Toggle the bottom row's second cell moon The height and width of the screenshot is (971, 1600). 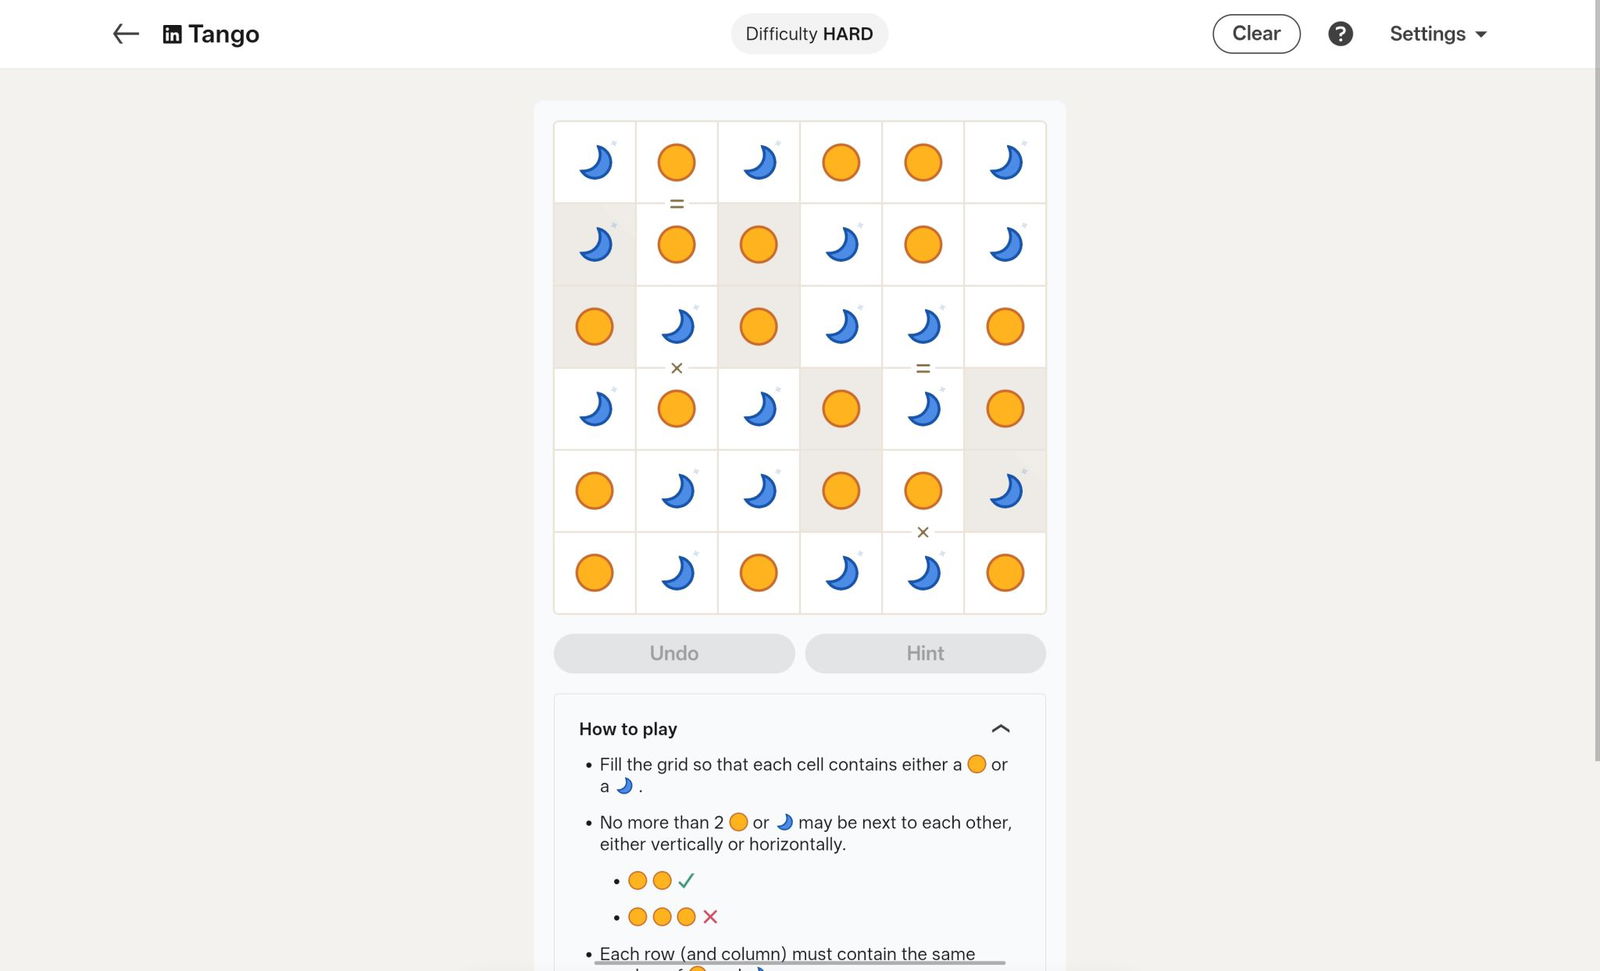click(677, 573)
